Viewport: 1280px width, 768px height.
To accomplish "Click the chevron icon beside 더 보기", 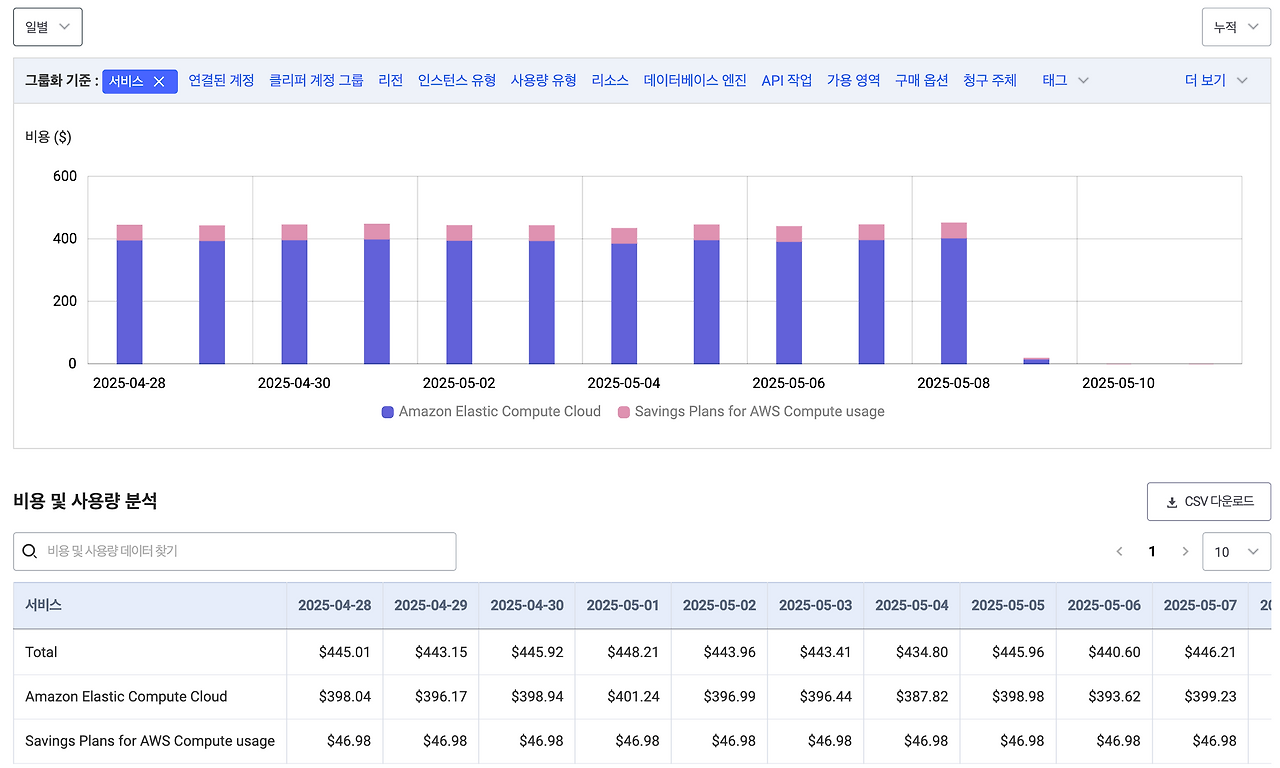I will [1243, 80].
